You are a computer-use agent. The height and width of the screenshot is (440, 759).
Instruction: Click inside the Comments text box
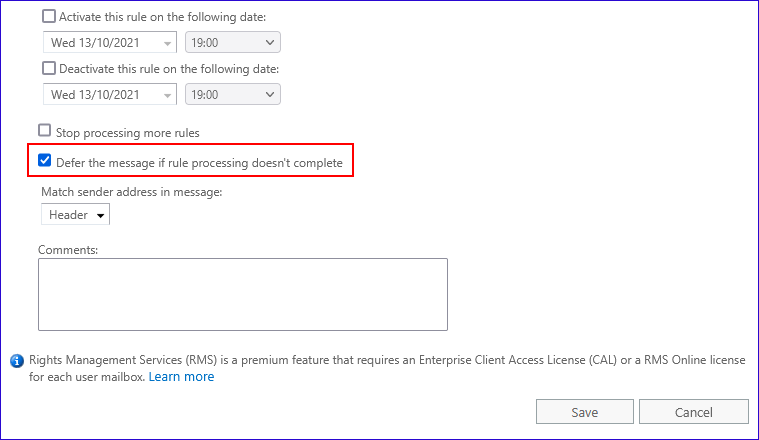tap(242, 294)
